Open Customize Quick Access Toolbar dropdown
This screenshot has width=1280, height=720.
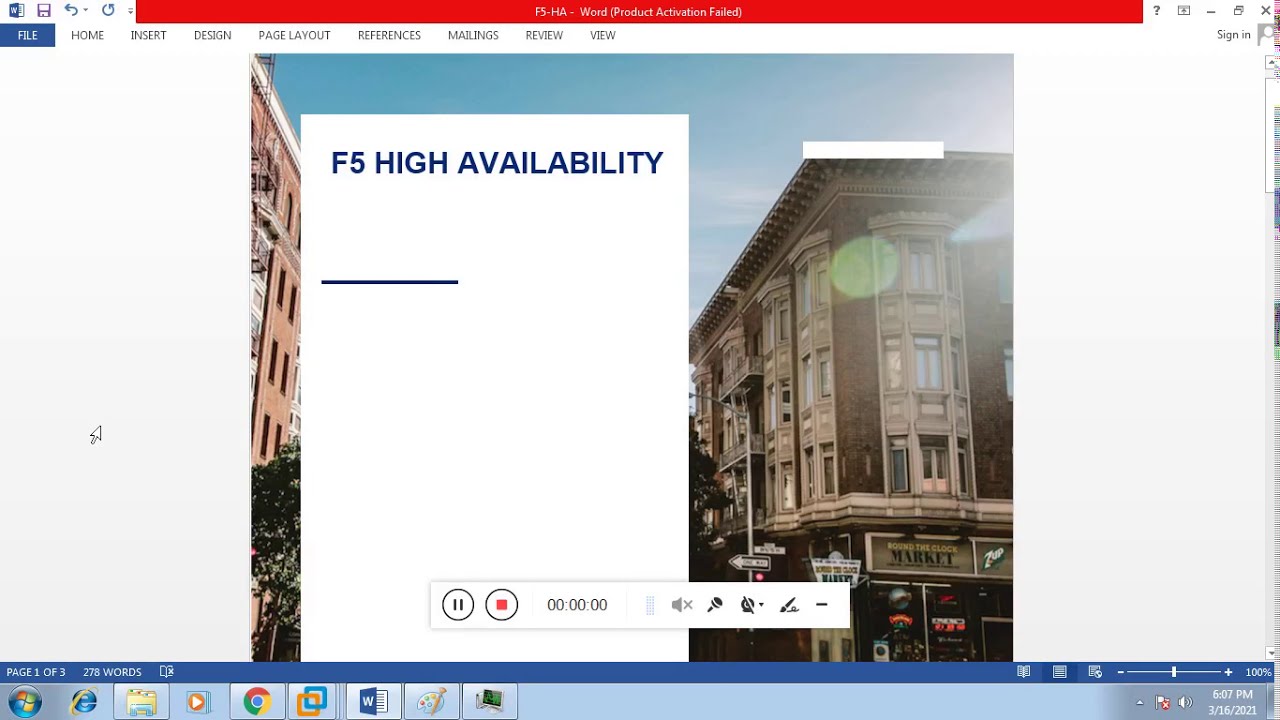point(130,12)
